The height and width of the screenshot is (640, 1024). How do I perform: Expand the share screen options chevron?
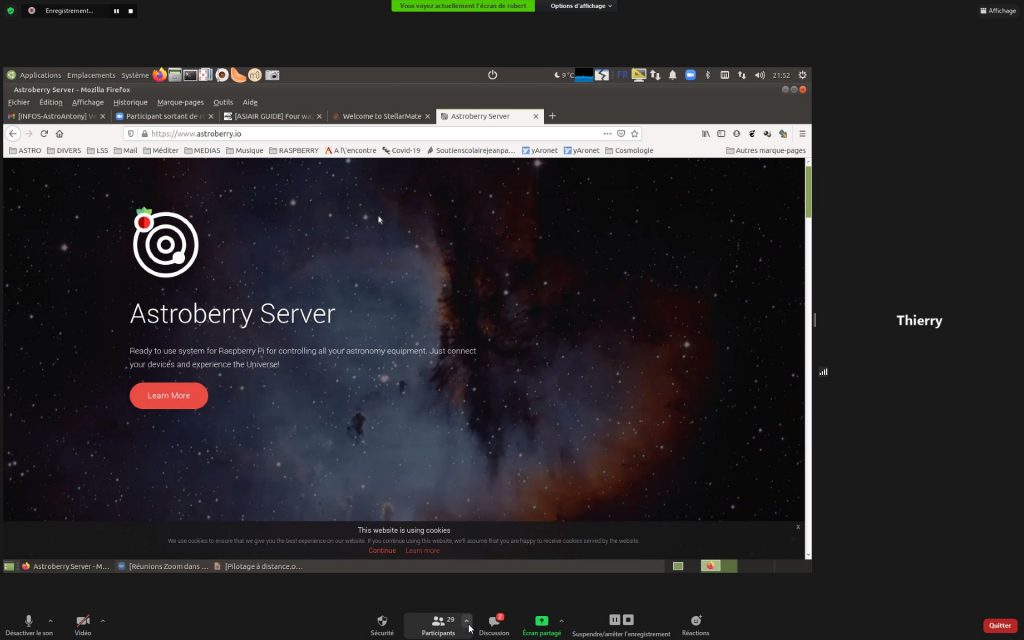pyautogui.click(x=562, y=621)
